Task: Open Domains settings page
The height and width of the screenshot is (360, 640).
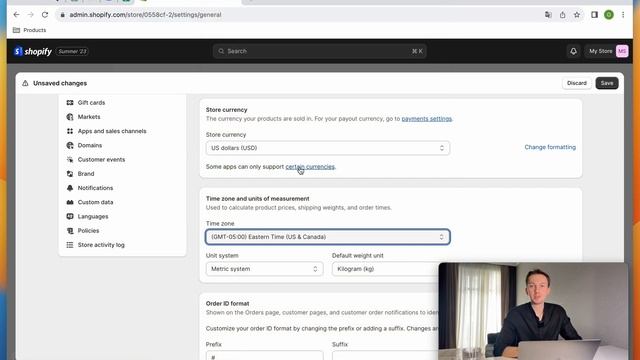Action: [90, 145]
